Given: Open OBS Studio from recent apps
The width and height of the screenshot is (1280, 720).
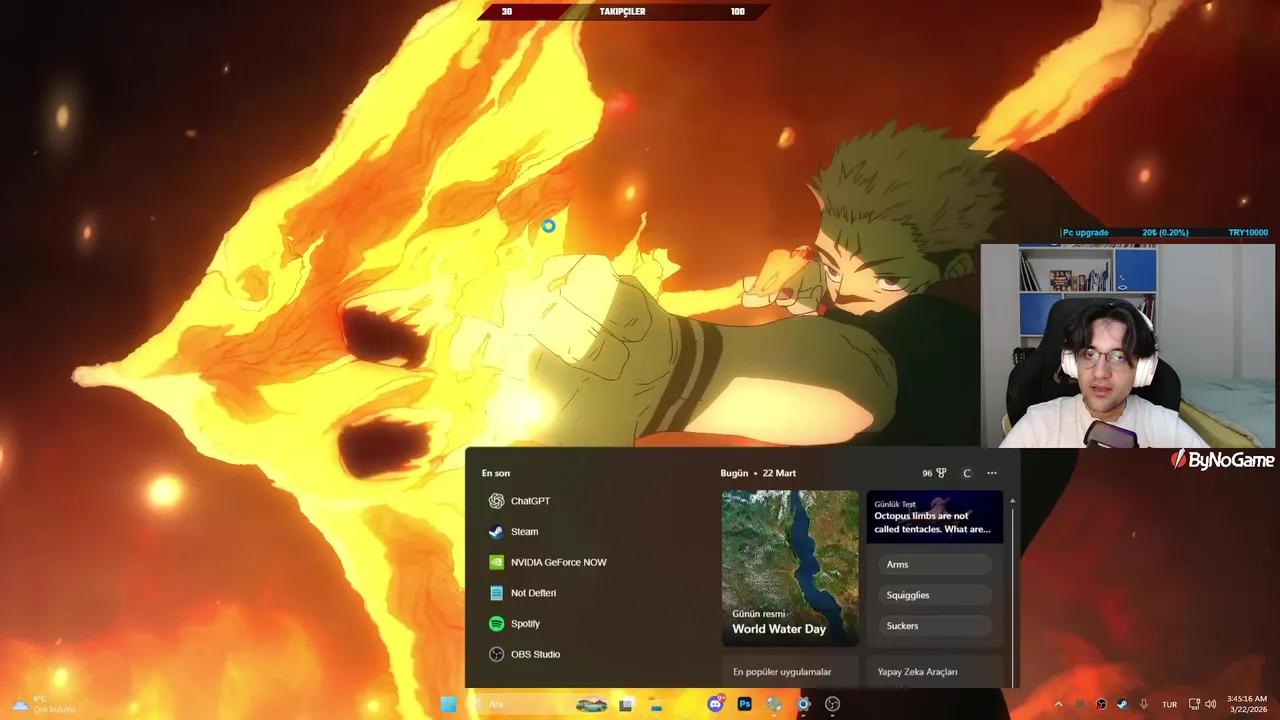Looking at the screenshot, I should [x=524, y=654].
